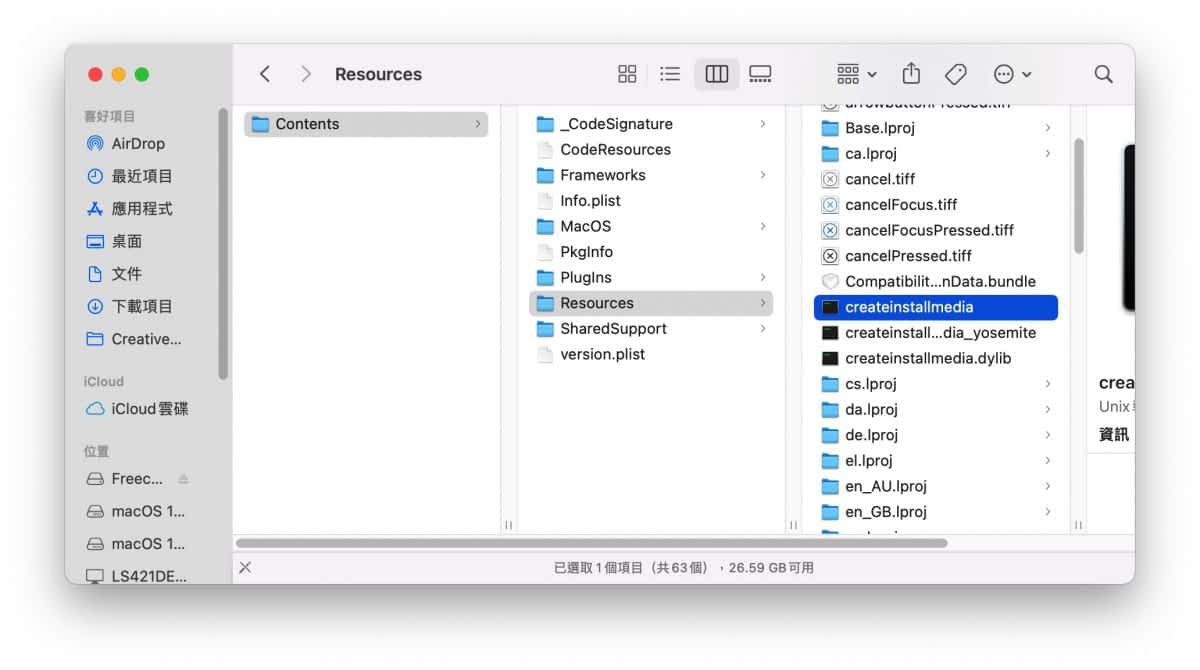The image size is (1200, 670).
Task: Switch to gallery view
Action: [x=760, y=74]
